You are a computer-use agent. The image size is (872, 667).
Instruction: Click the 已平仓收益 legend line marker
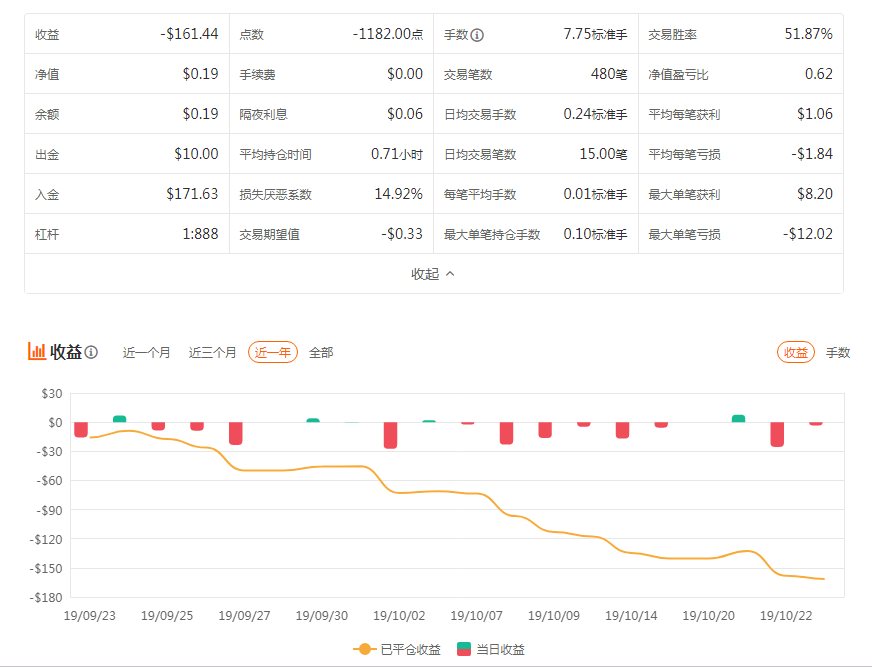[365, 649]
